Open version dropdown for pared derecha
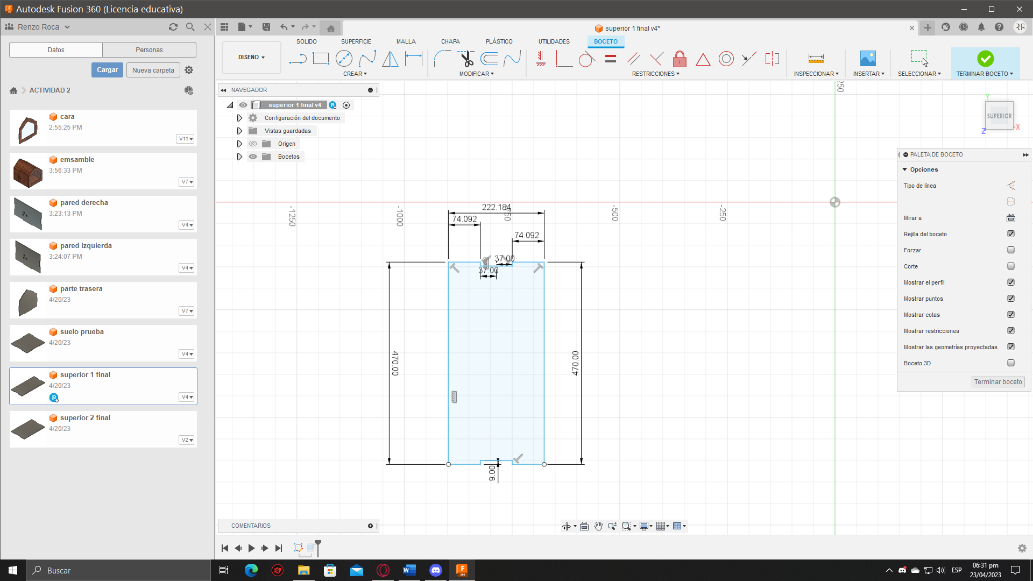The image size is (1033, 581). [186, 225]
